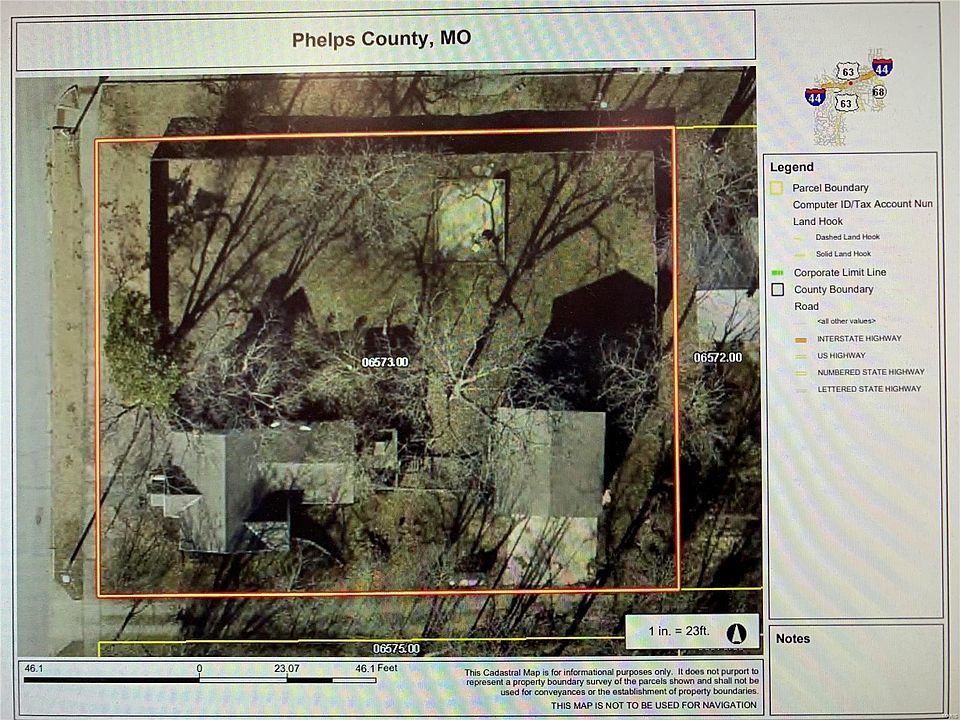Click the Dashed Land Hook legend entry
Viewport: 960px width, 720px height.
coord(847,237)
